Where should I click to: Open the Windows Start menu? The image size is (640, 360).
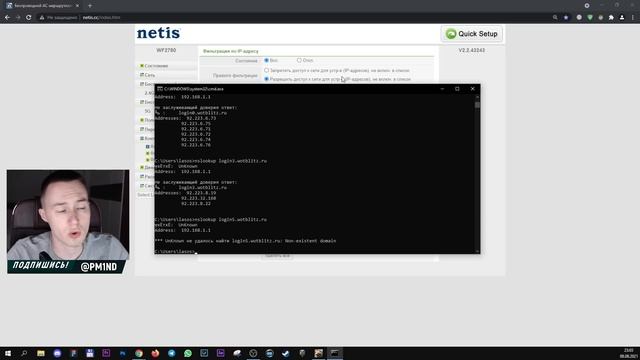click(8, 353)
